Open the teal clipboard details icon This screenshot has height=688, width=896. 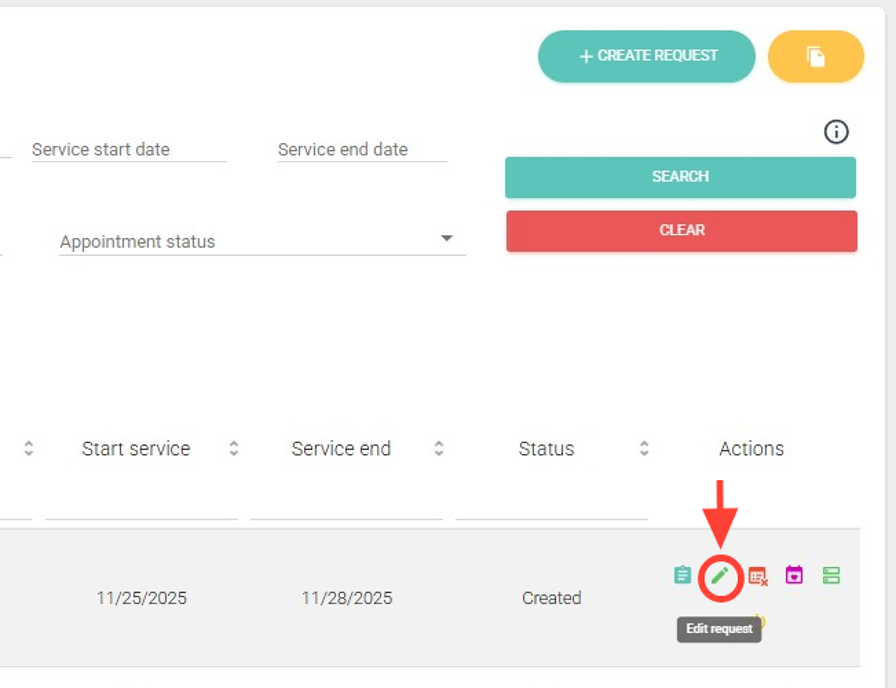click(682, 575)
